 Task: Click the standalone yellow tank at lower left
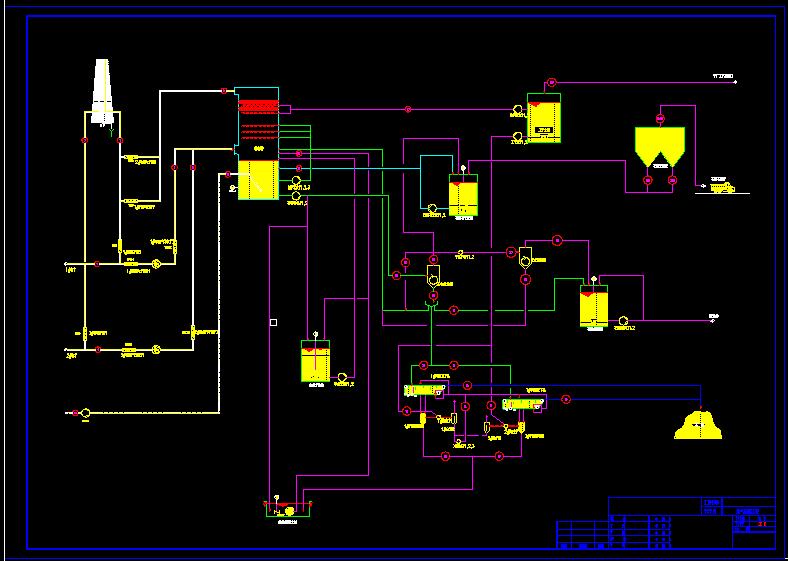(x=315, y=361)
